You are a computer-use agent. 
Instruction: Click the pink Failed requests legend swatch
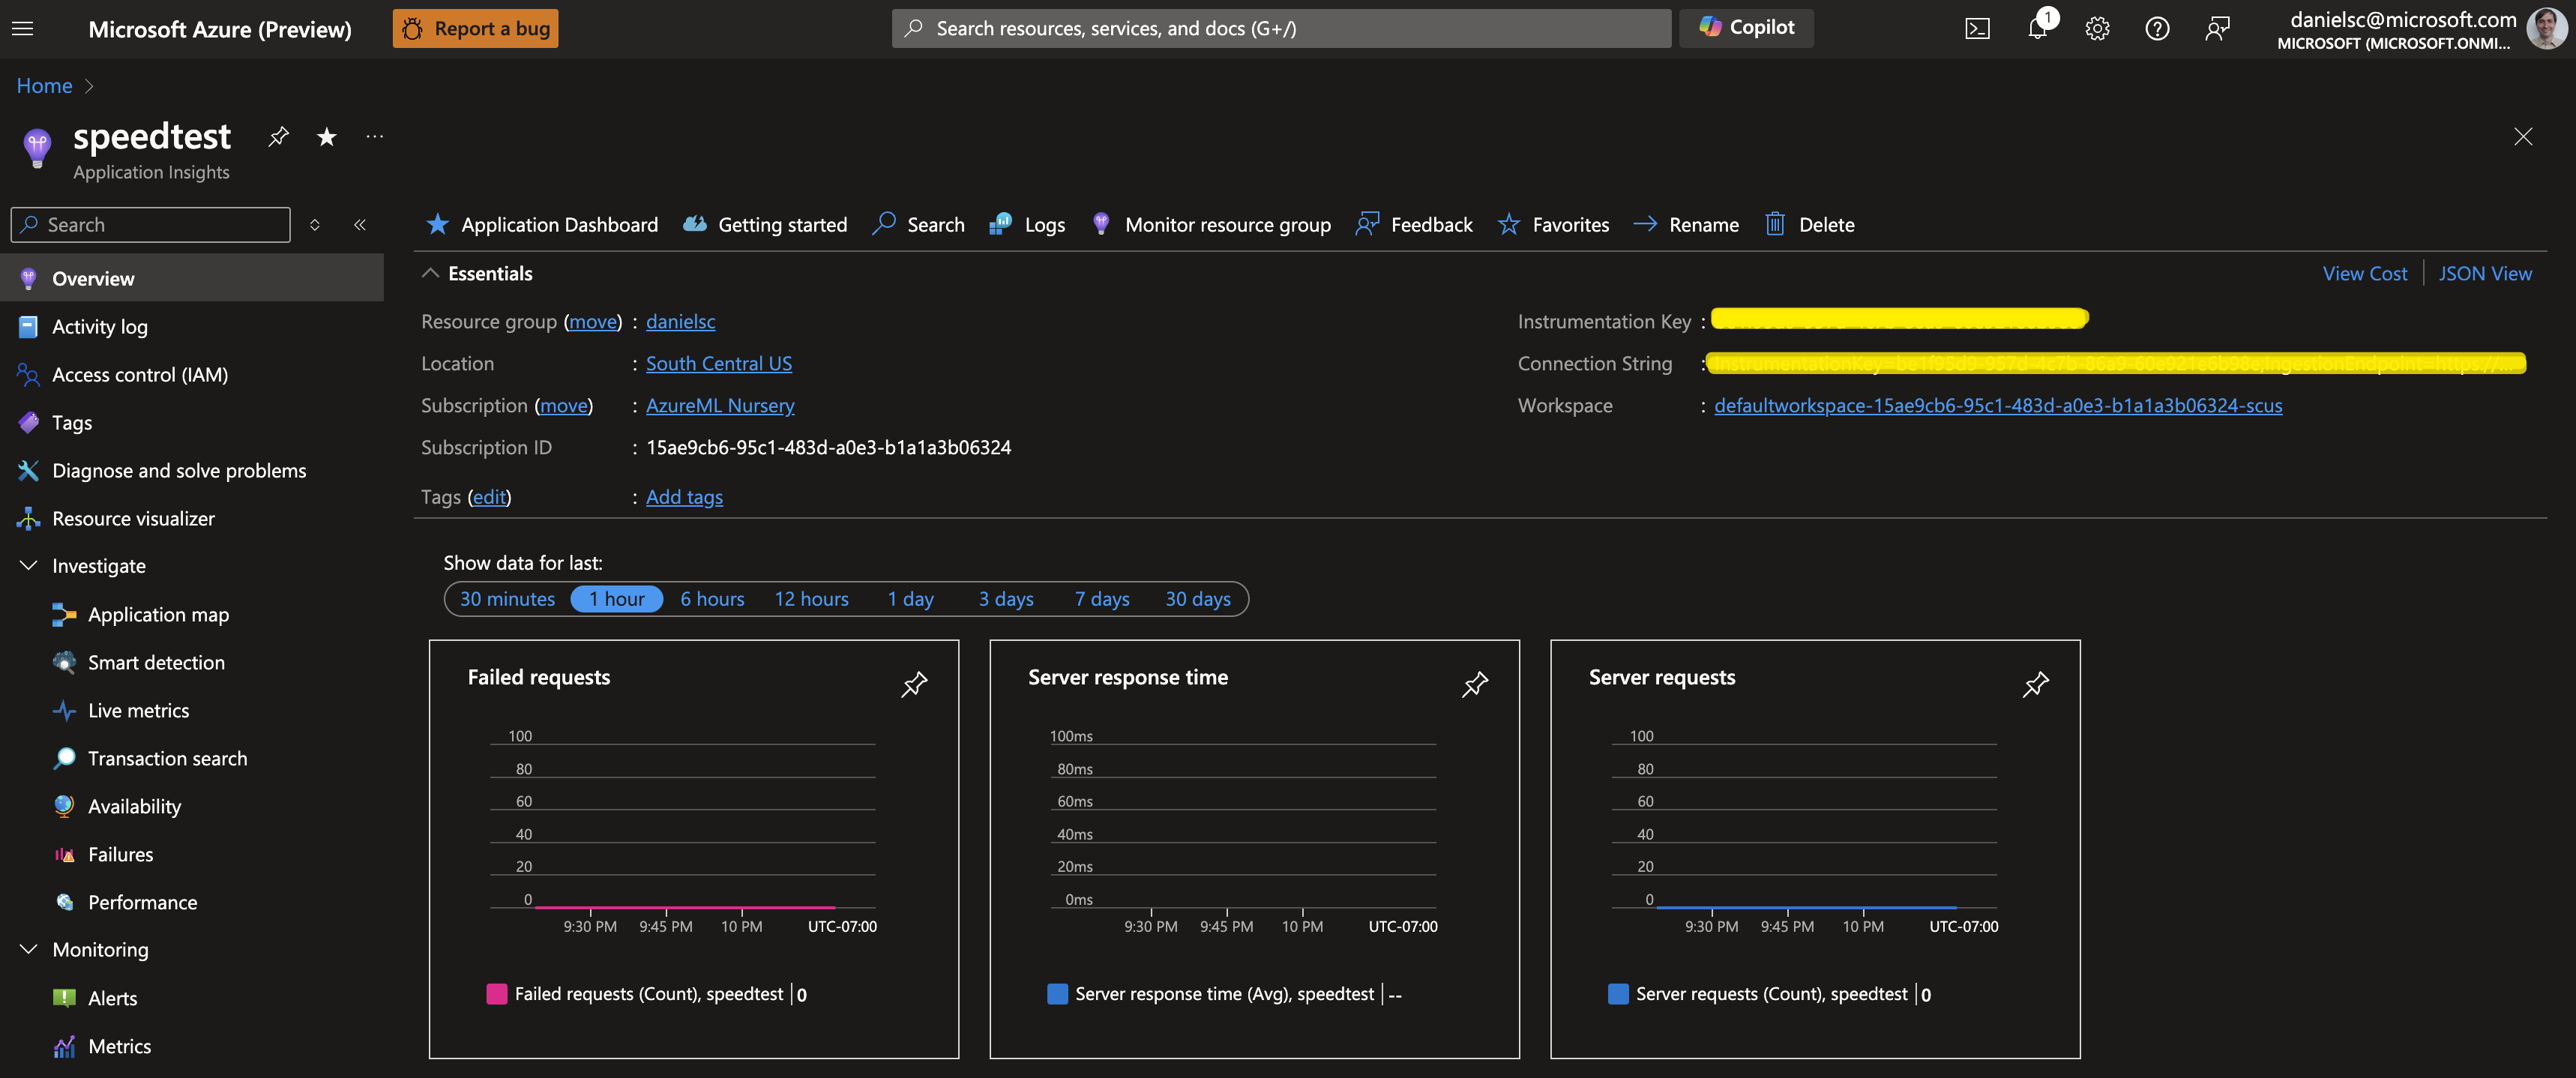(496, 993)
